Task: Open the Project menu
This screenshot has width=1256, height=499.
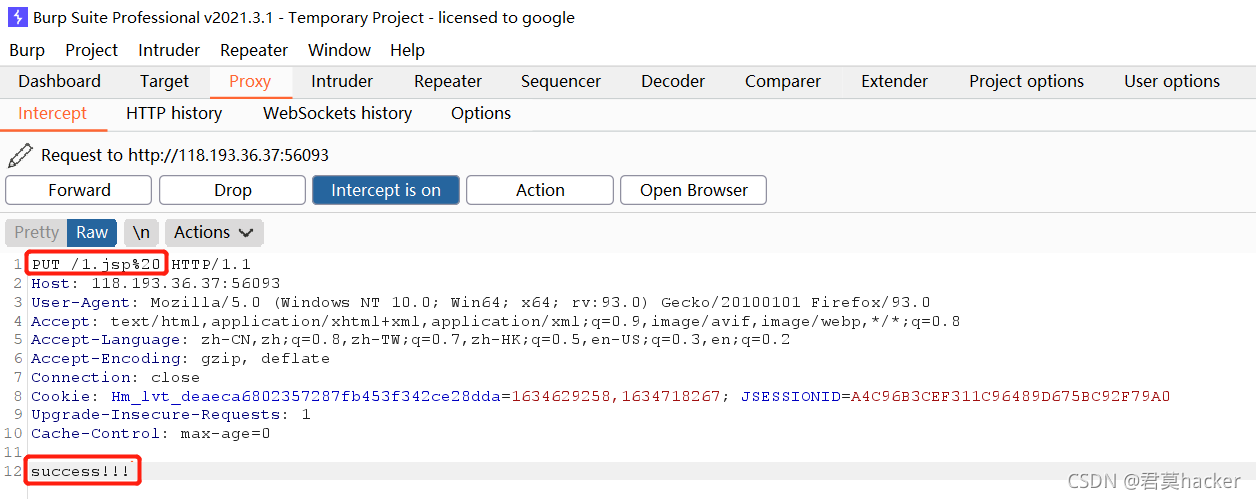Action: point(92,50)
